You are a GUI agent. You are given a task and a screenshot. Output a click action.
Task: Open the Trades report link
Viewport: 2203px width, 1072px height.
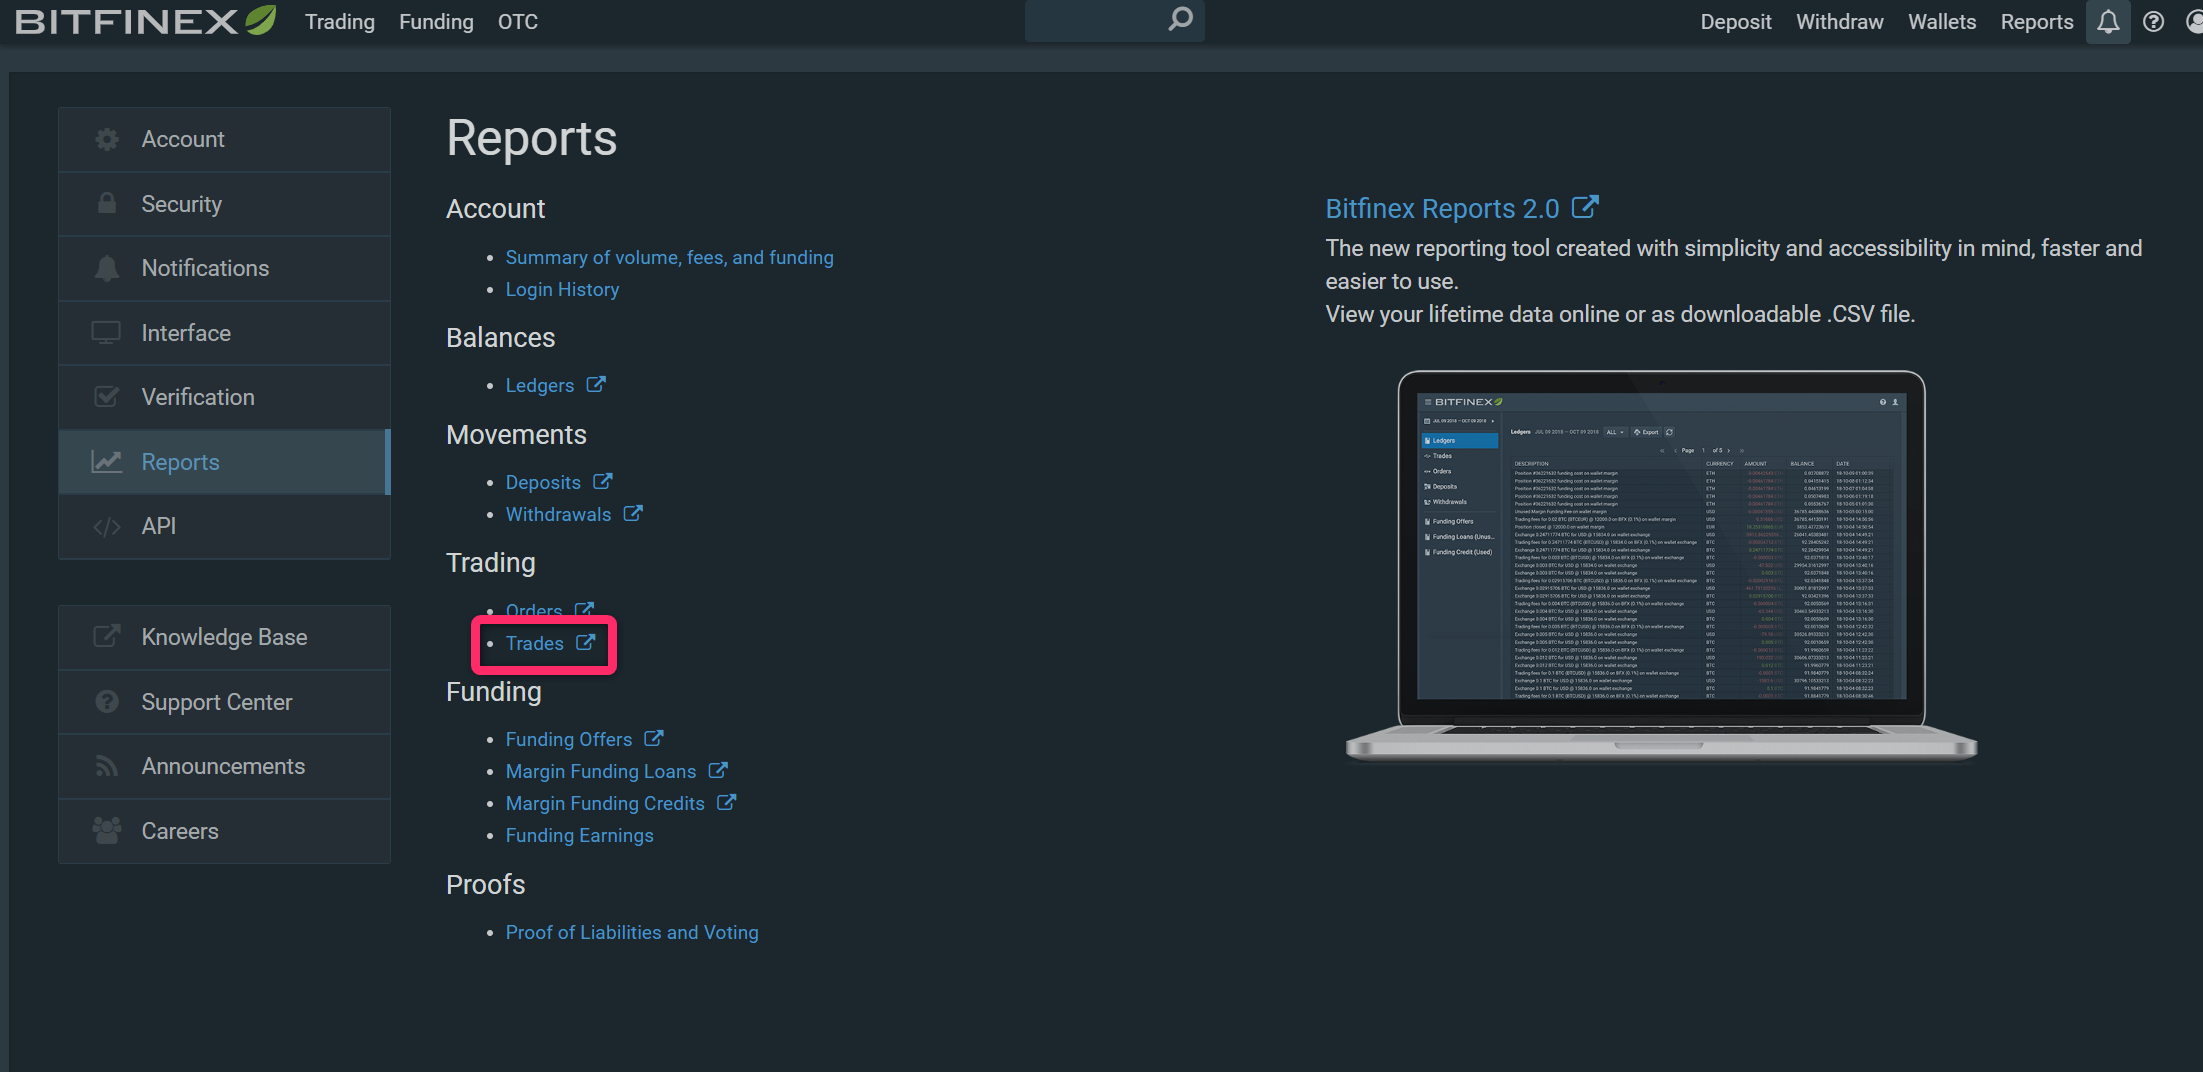pyautogui.click(x=535, y=643)
